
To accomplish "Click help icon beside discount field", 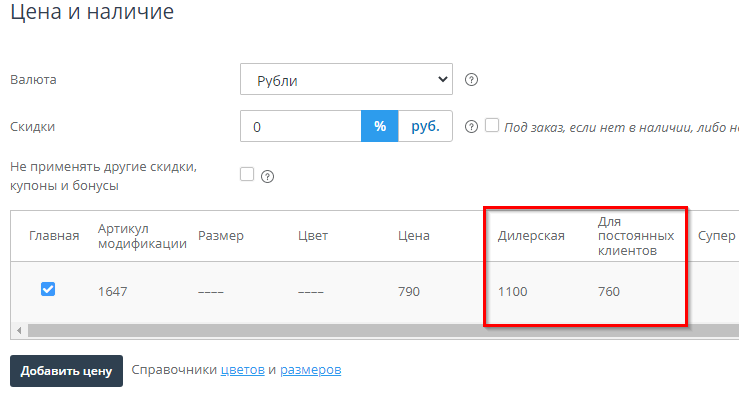I will coord(472,127).
